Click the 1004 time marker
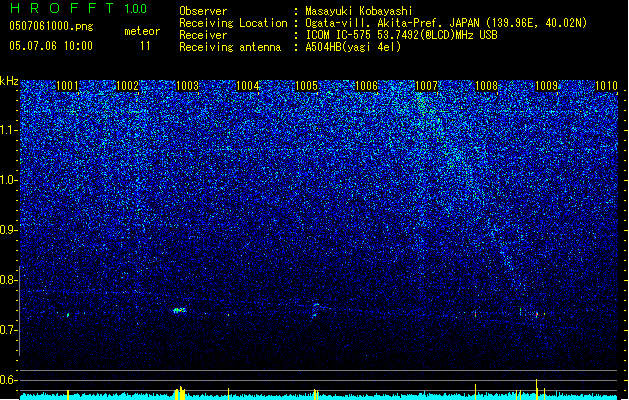This screenshot has height=400, width=629. (248, 85)
